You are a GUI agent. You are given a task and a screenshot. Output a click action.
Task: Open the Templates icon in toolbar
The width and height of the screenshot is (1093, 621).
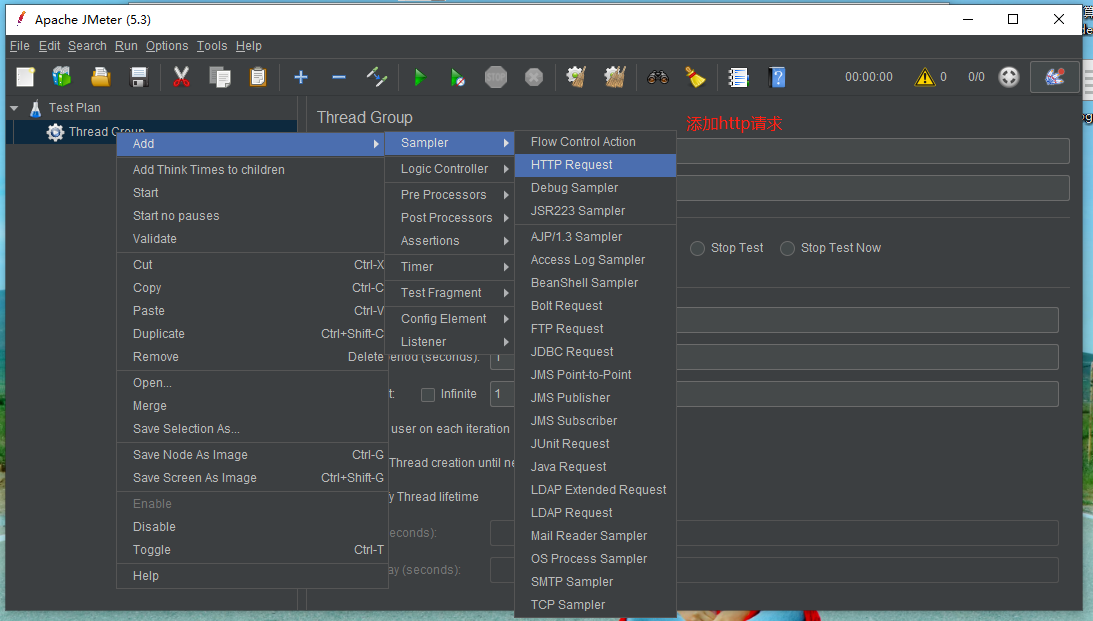coord(62,77)
